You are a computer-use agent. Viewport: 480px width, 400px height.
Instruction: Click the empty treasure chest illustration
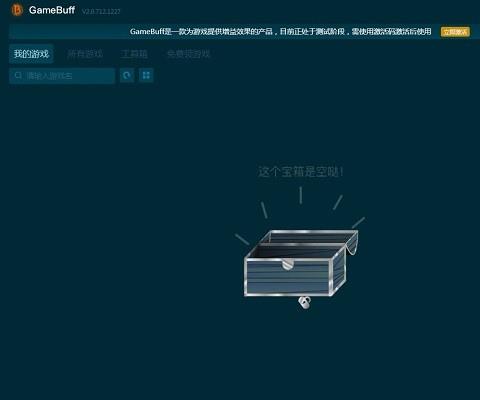(x=301, y=263)
